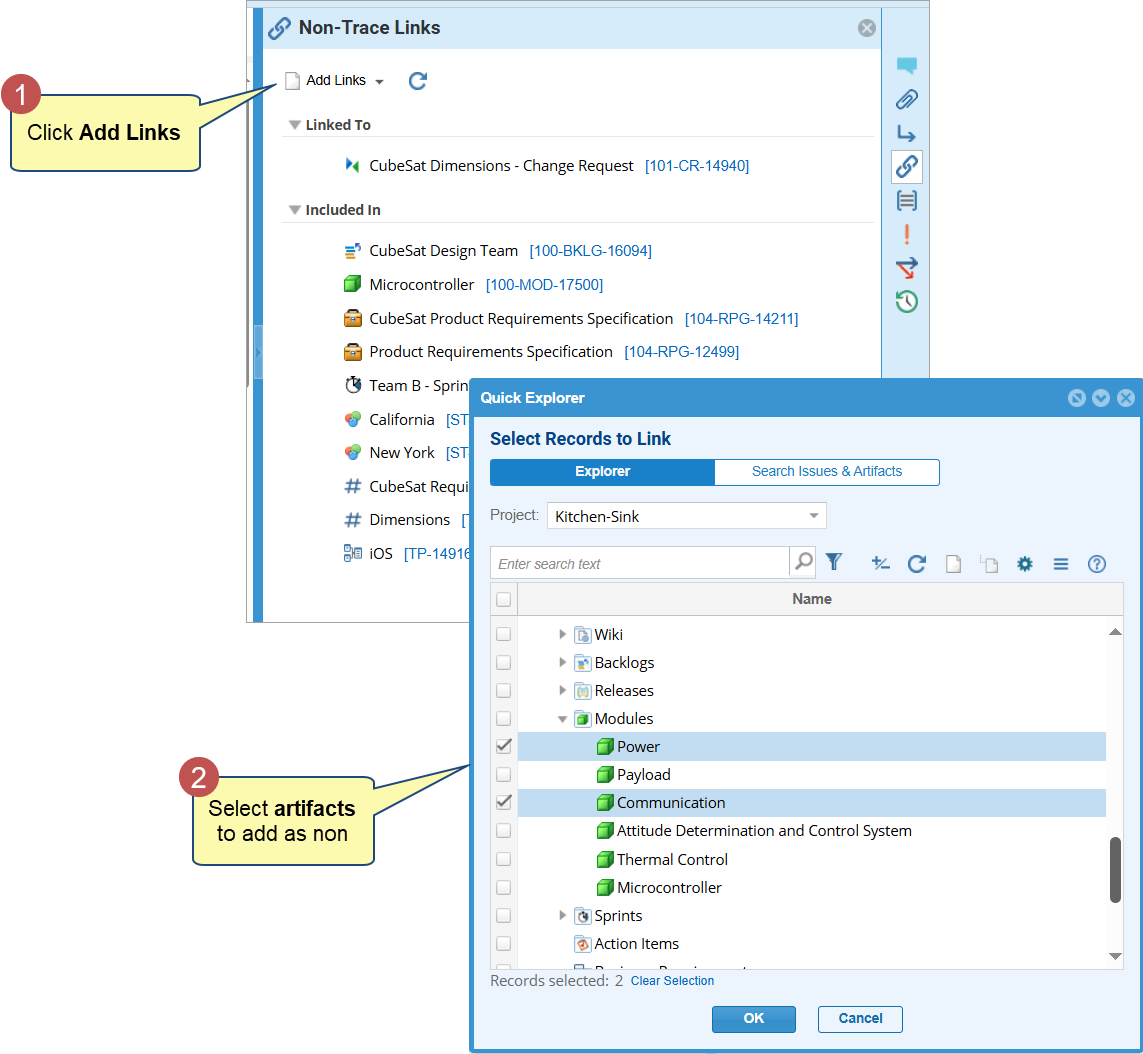The height and width of the screenshot is (1054, 1143).
Task: Open the history clock icon in sidebar
Action: click(x=906, y=301)
